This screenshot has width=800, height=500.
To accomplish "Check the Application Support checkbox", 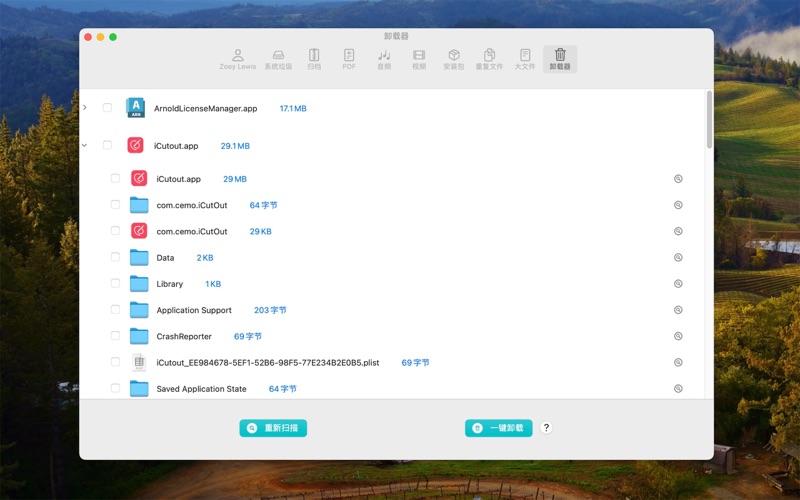I will tap(115, 309).
